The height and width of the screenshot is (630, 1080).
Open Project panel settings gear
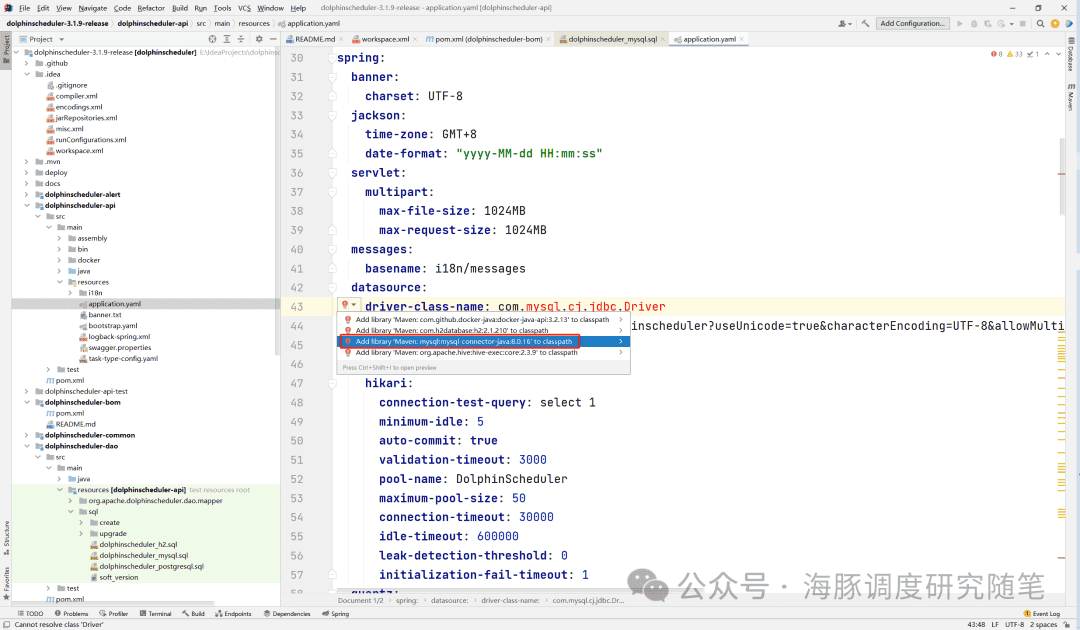coord(259,39)
